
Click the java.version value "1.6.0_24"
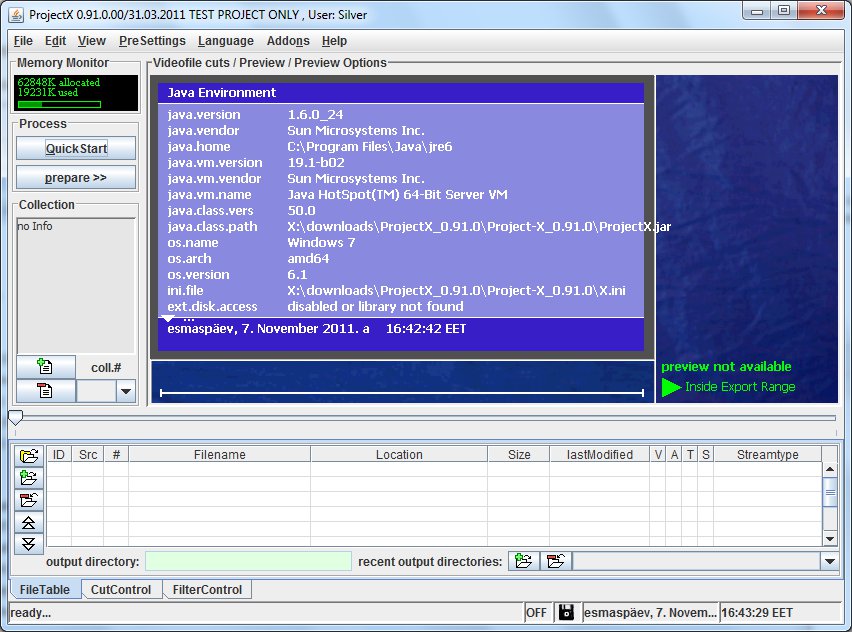[x=315, y=115]
